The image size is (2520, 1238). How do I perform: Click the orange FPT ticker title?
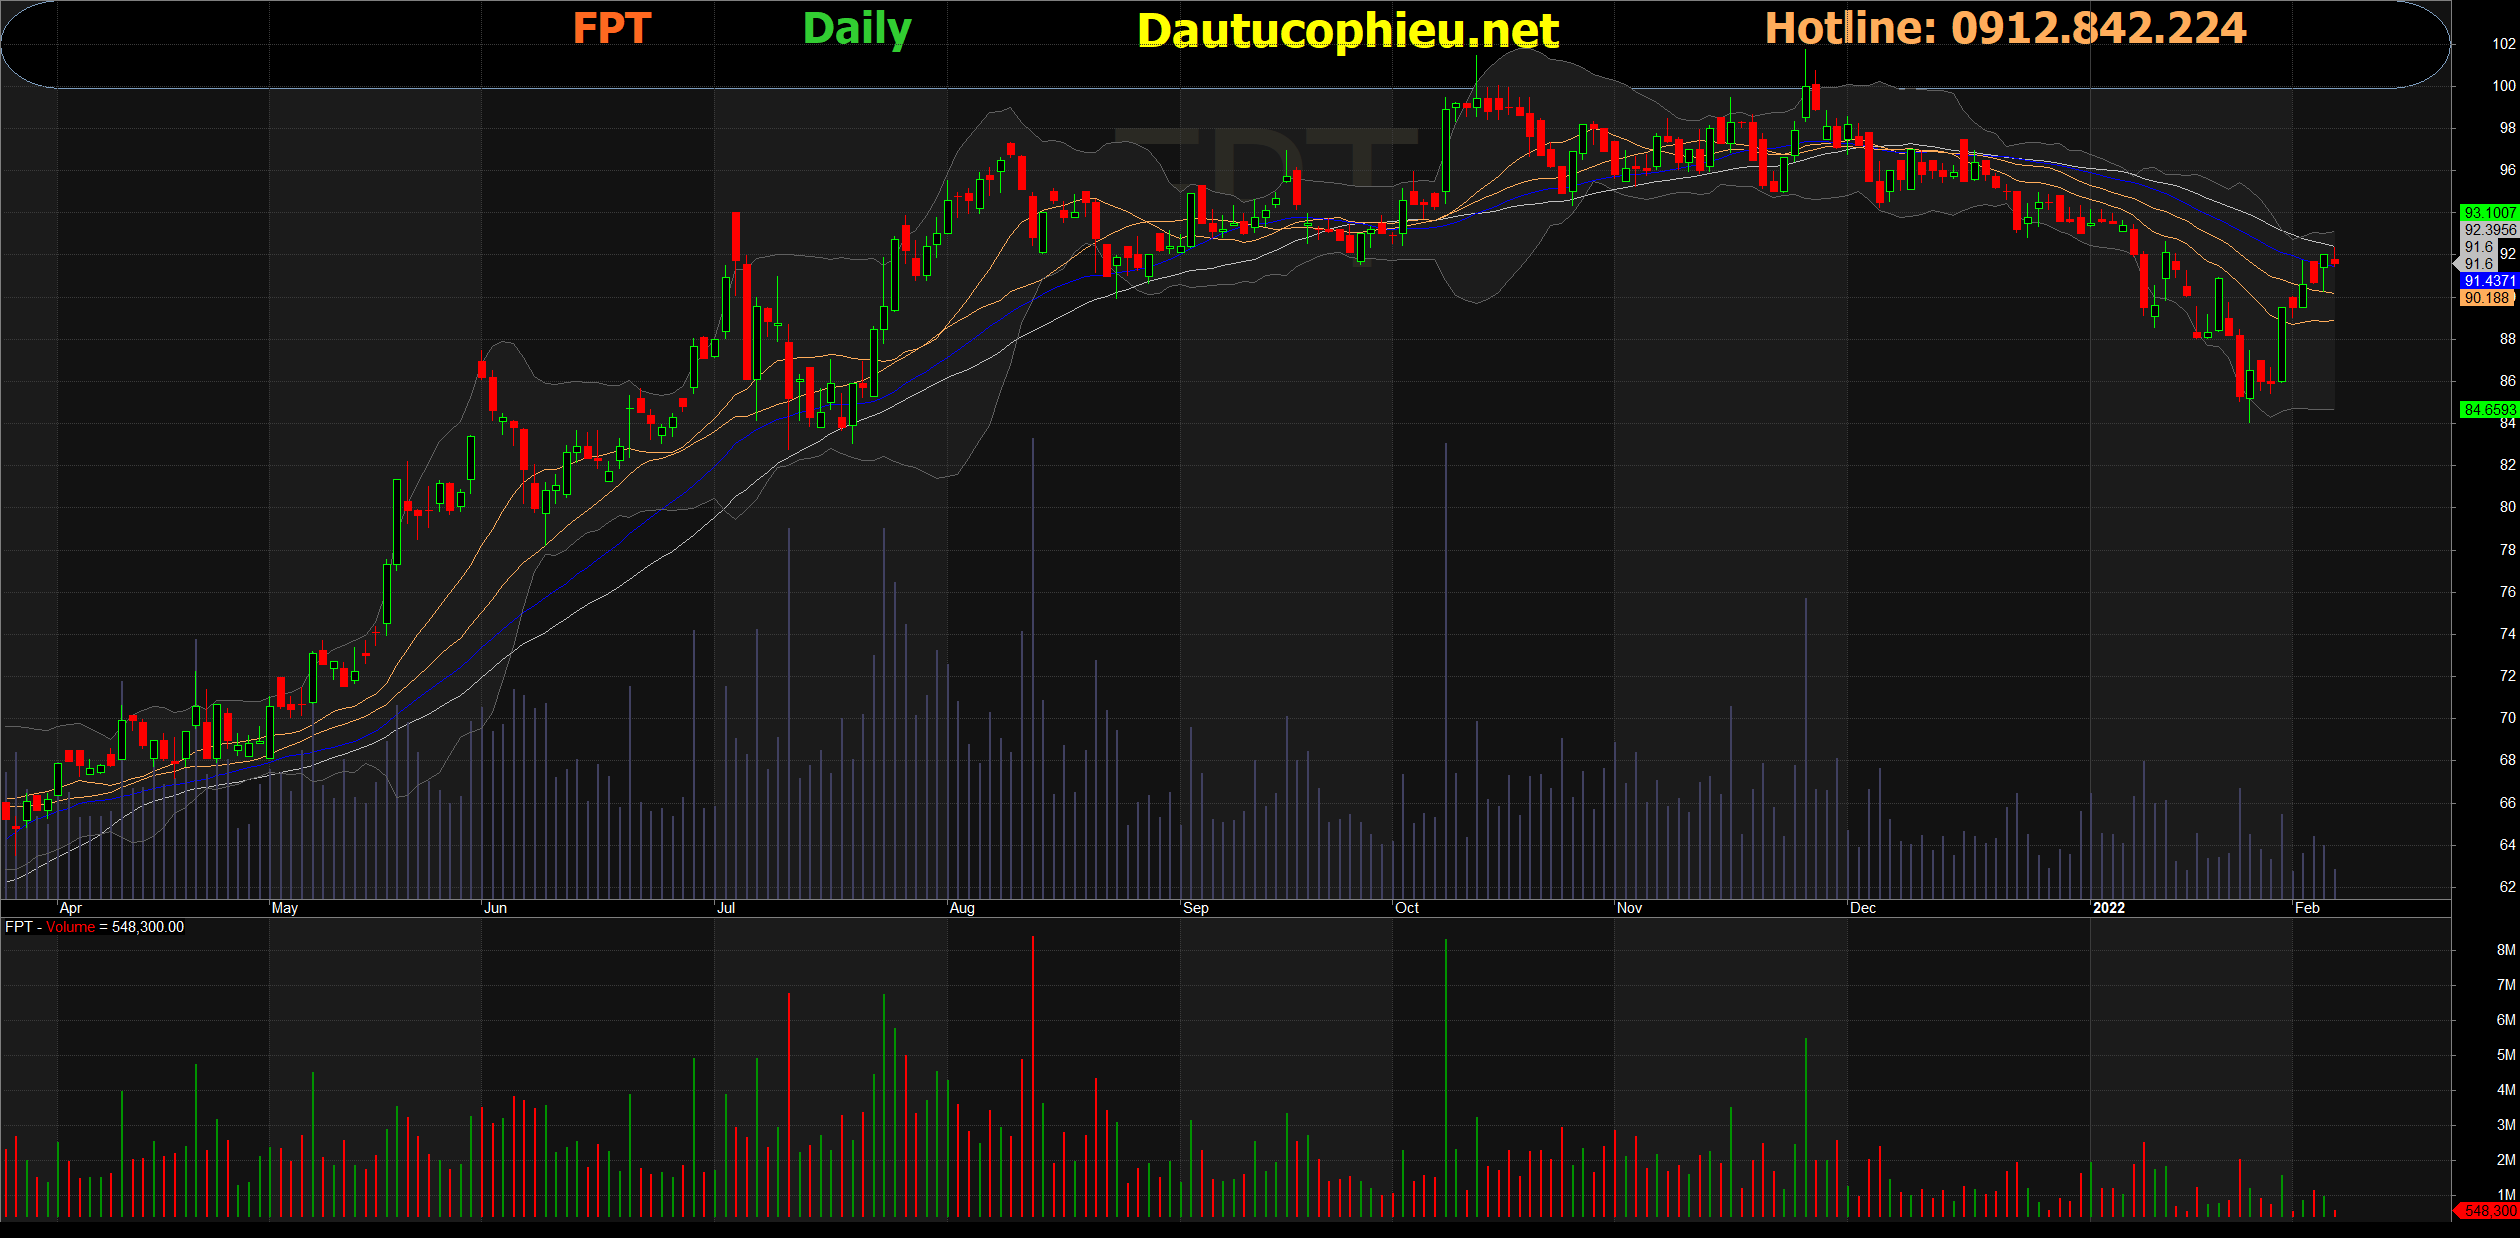[612, 28]
